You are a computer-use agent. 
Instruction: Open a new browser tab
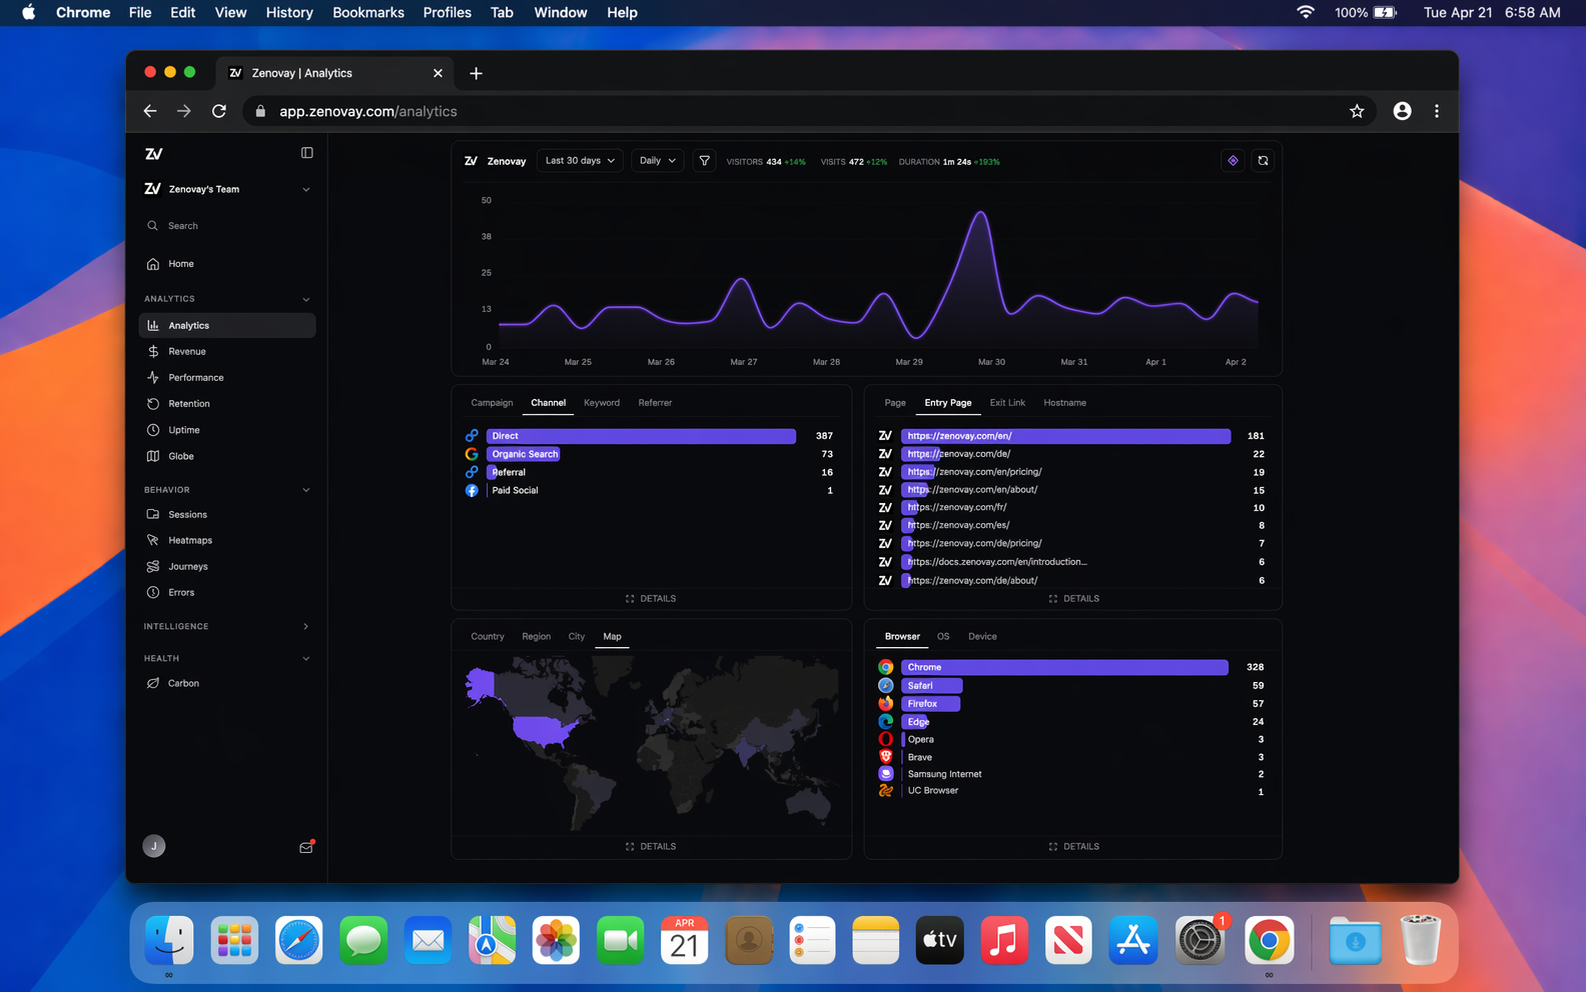[x=476, y=73]
